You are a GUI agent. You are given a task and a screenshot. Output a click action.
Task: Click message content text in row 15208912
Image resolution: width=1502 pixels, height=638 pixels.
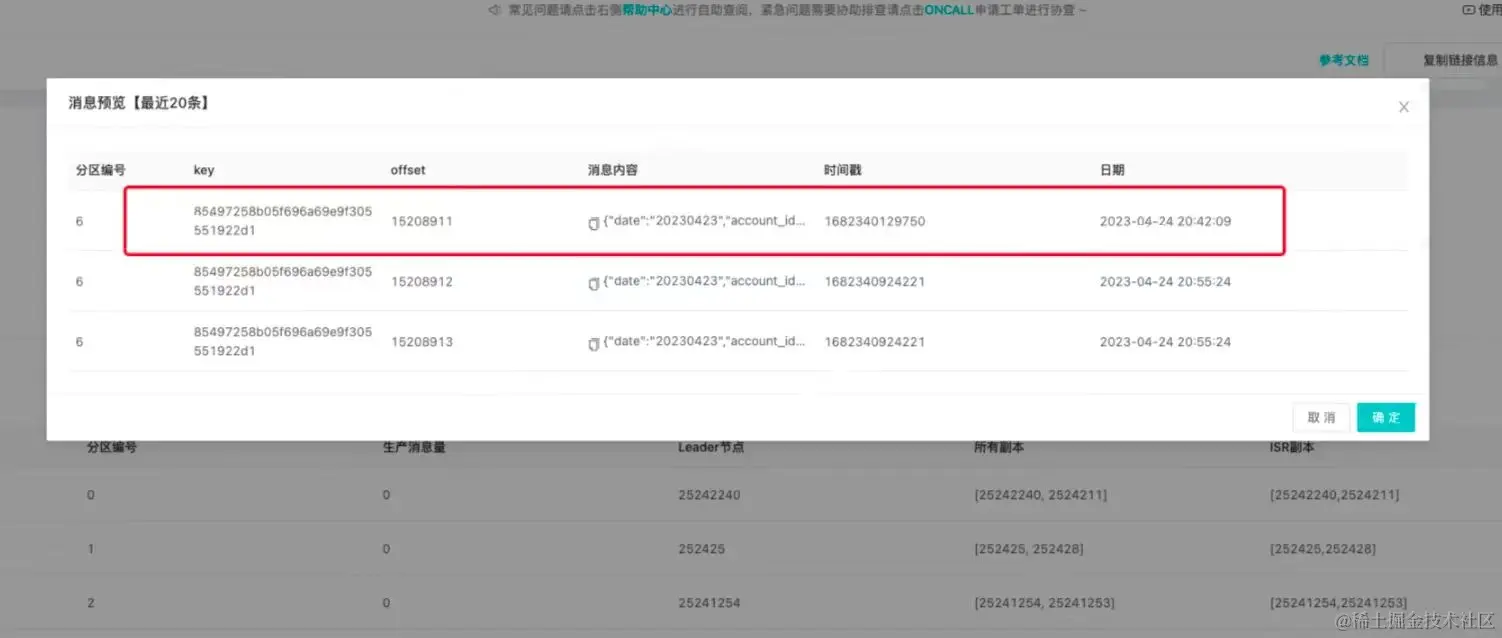(x=705, y=282)
